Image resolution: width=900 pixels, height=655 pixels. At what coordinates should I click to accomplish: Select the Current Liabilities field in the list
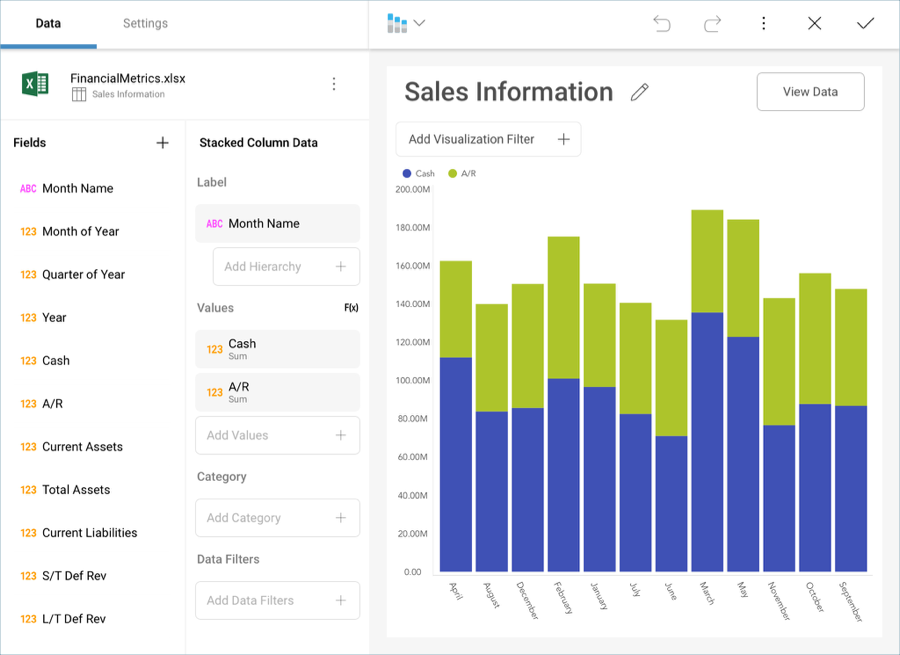(89, 533)
